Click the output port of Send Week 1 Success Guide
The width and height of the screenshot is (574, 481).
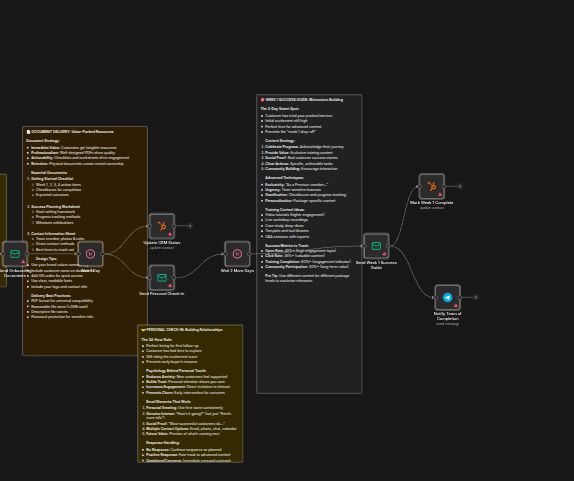(x=388, y=246)
